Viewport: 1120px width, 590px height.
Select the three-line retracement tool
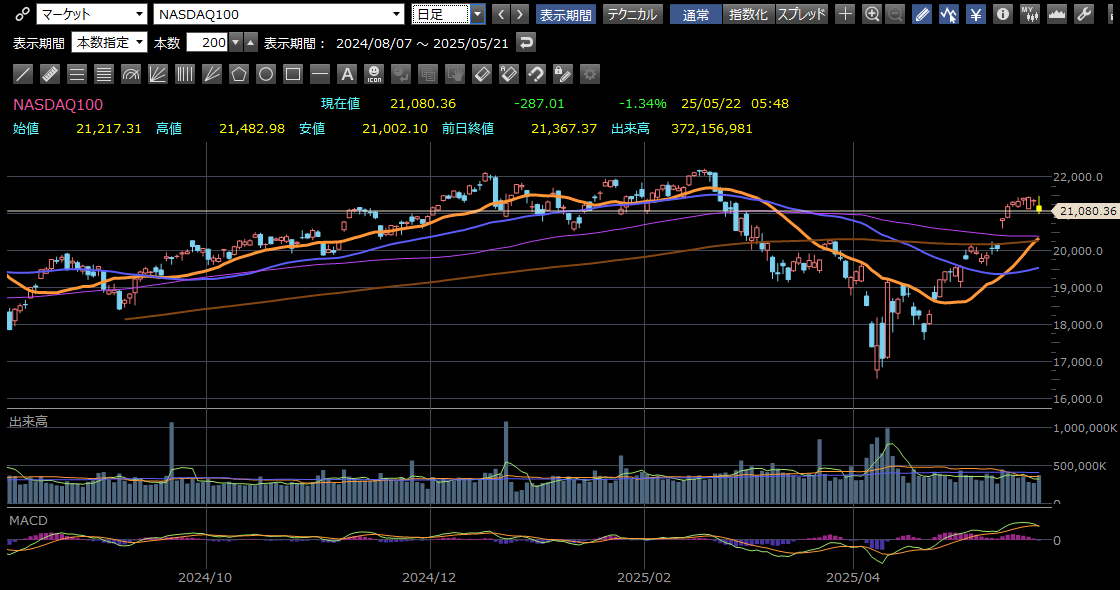click(x=77, y=74)
